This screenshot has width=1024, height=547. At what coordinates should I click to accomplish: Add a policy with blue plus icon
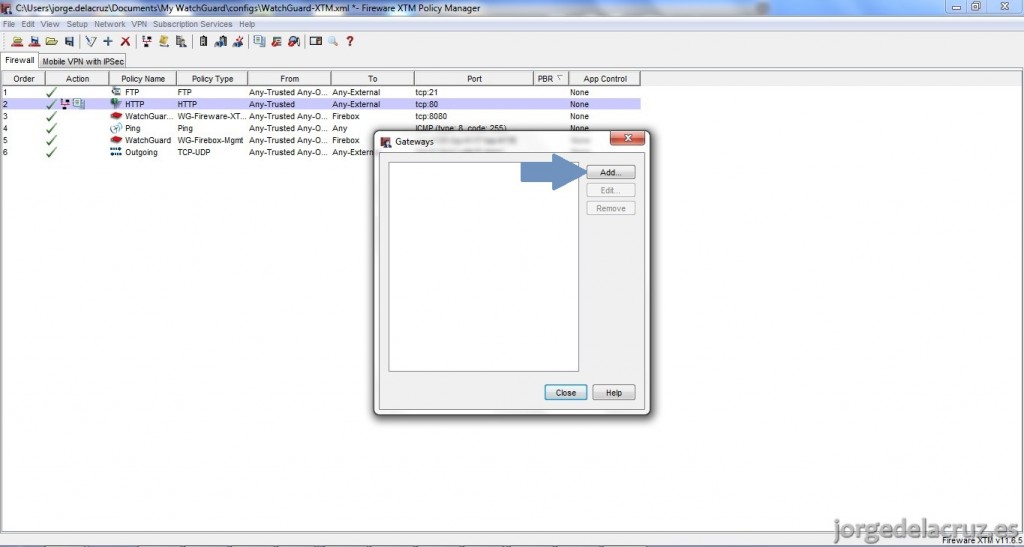tap(108, 41)
